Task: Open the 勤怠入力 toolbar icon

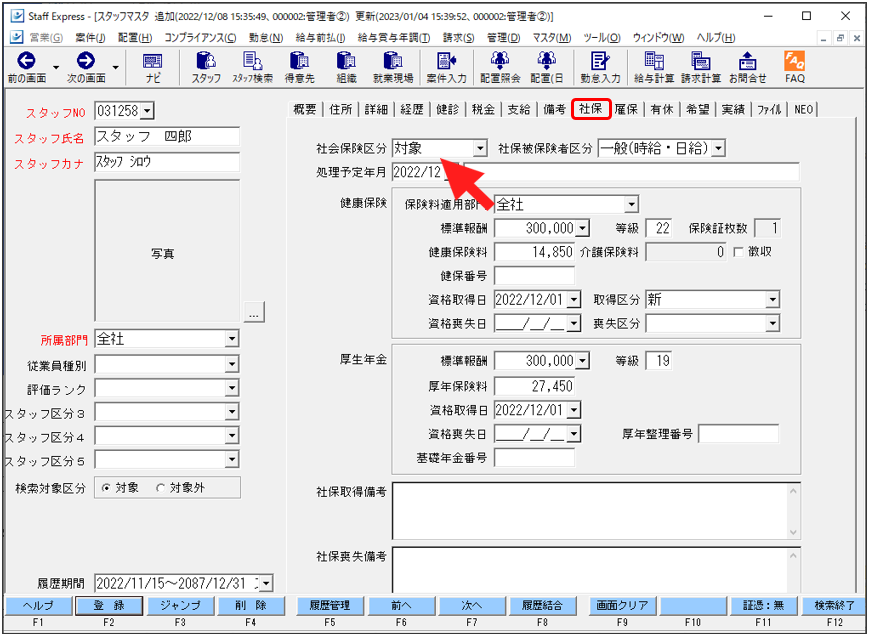Action: click(600, 67)
